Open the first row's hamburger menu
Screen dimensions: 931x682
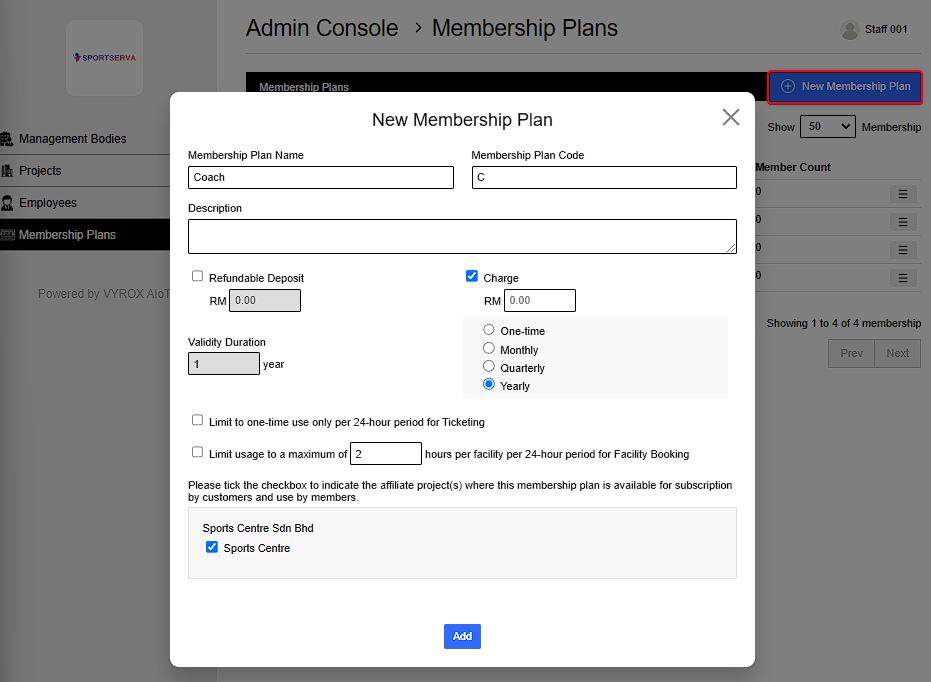(902, 194)
